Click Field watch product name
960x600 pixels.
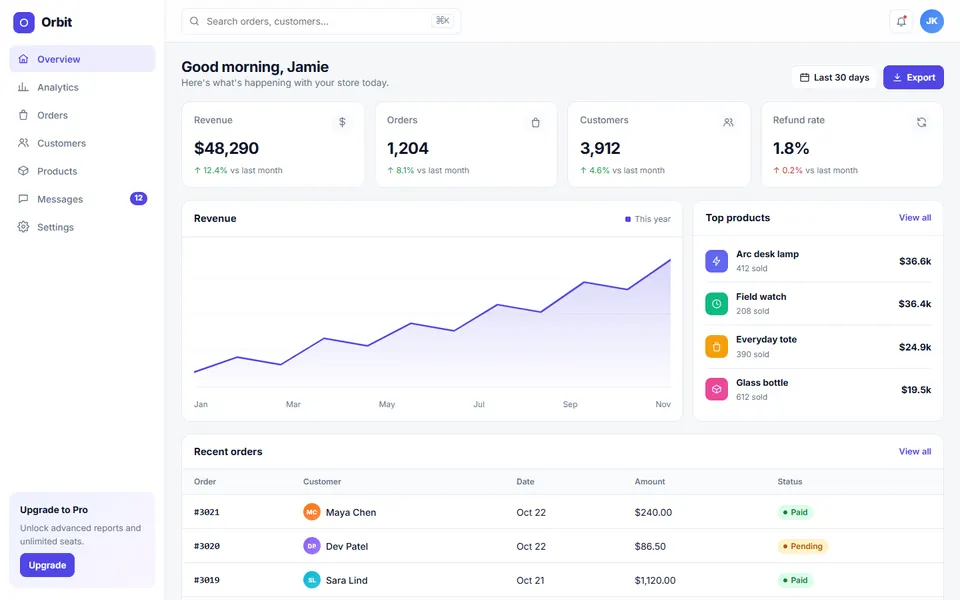(761, 297)
